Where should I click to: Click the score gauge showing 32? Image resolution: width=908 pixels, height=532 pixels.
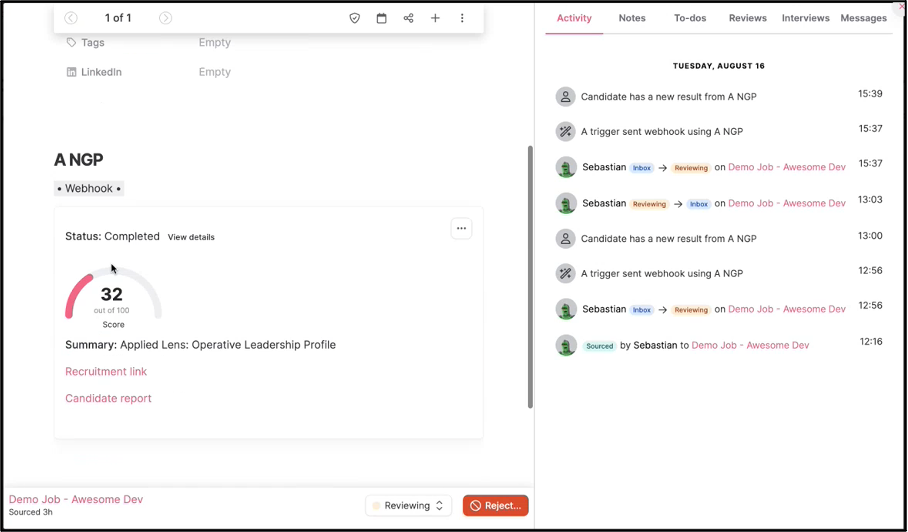pyautogui.click(x=112, y=296)
